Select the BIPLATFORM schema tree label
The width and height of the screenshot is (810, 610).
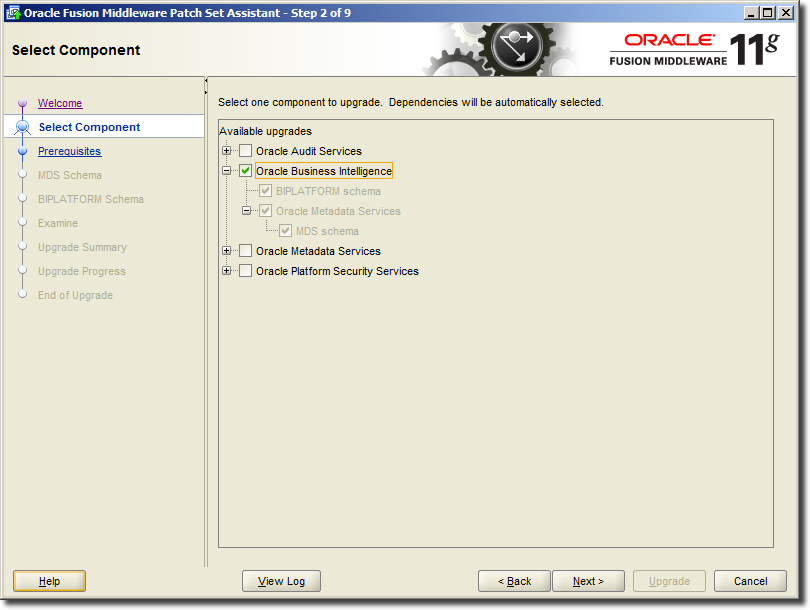coord(328,191)
